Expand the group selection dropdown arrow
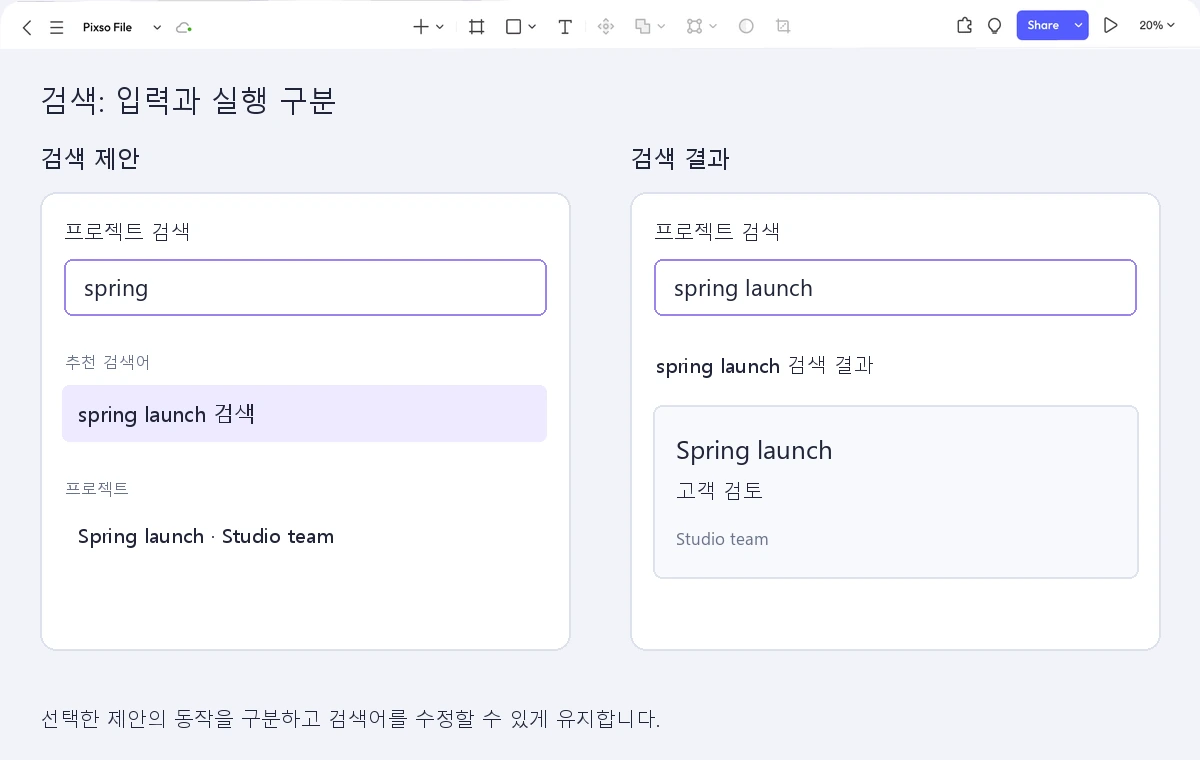Viewport: 1200px width, 760px height. pyautogui.click(x=713, y=27)
